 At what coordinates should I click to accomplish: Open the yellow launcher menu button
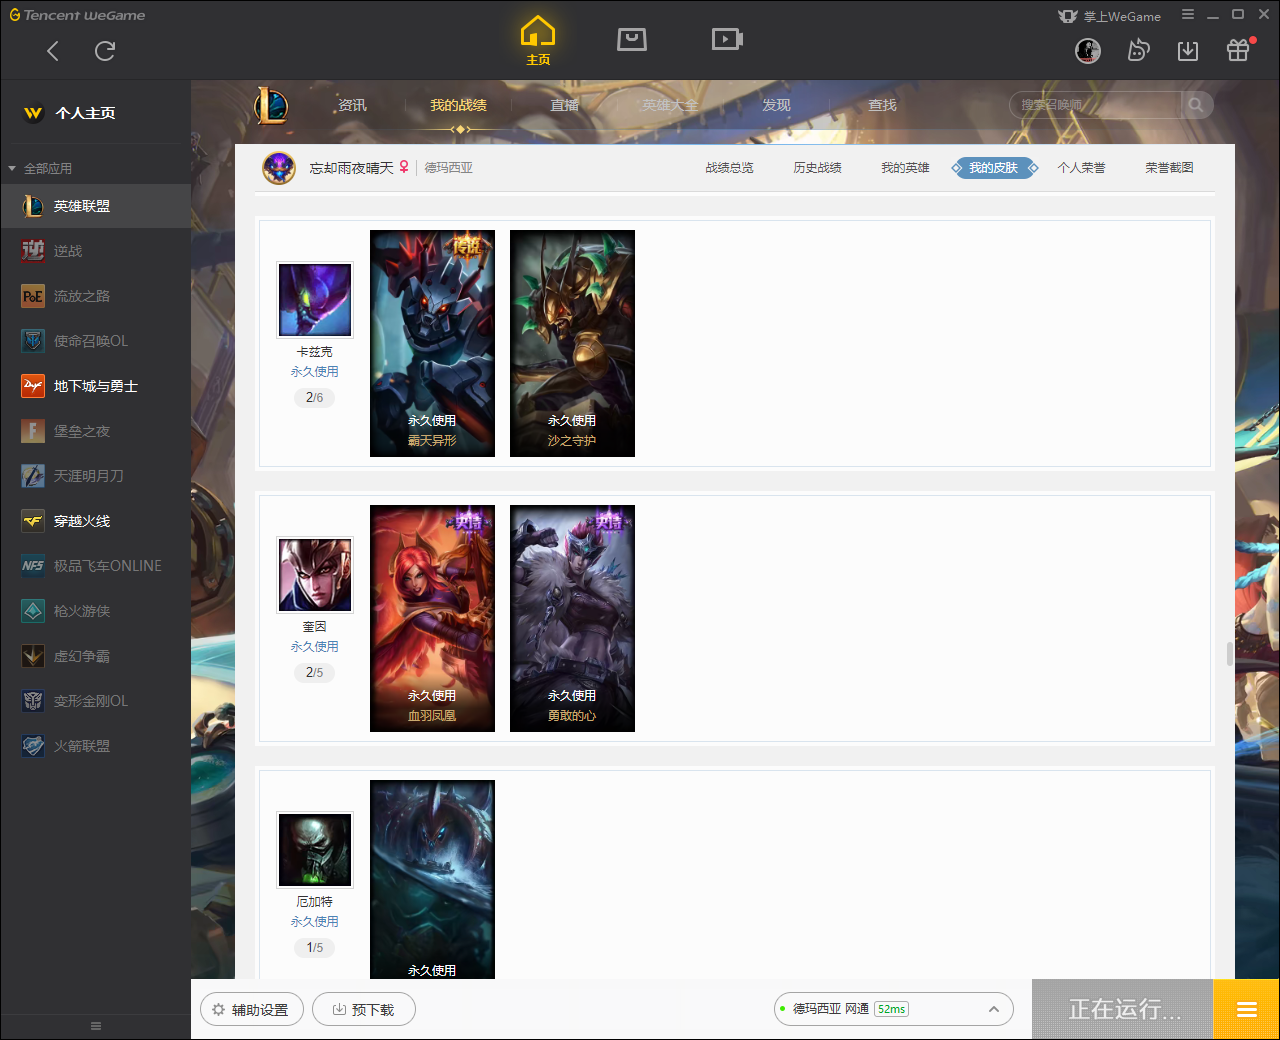1246,1010
